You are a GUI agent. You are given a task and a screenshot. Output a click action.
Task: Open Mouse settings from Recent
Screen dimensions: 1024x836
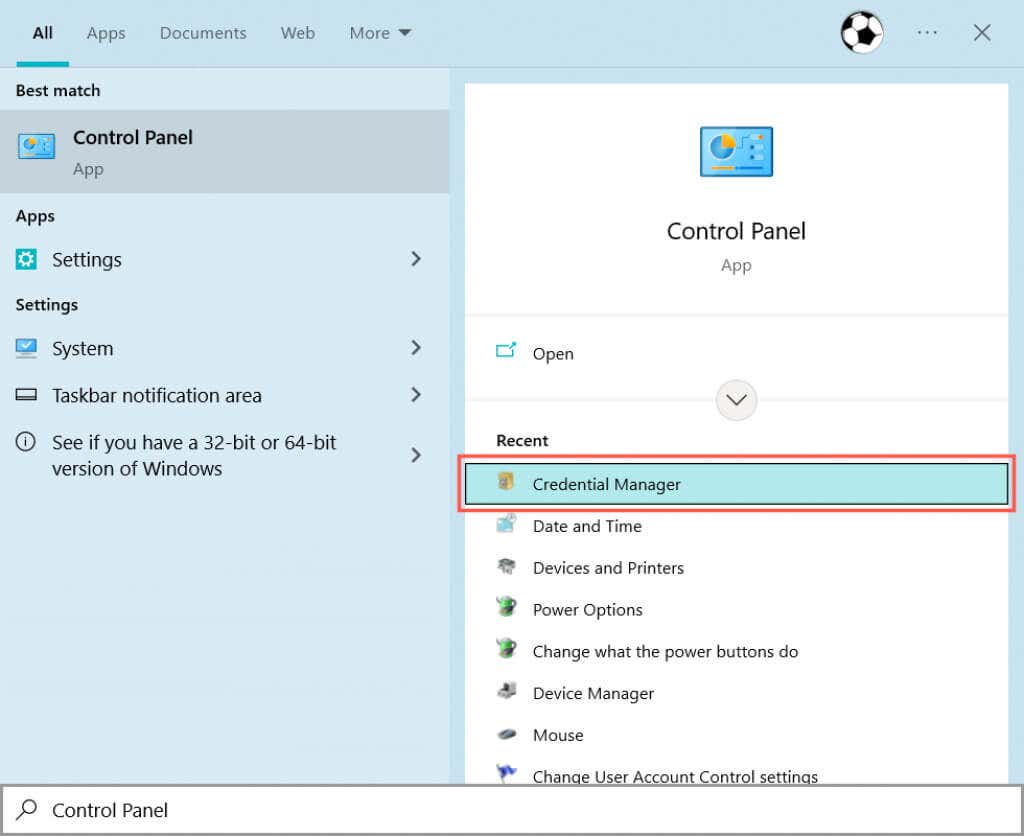[736, 735]
